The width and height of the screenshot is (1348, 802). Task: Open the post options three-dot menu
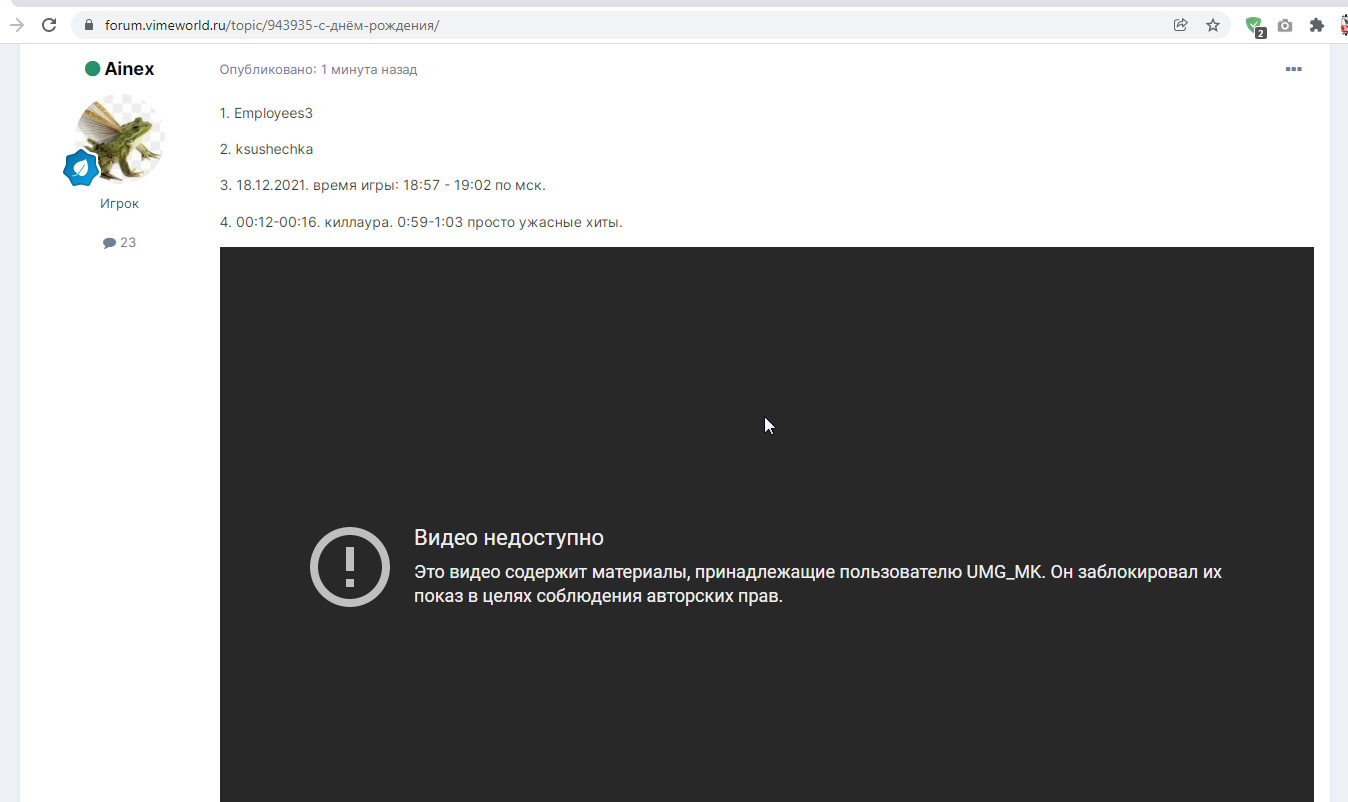1294,69
